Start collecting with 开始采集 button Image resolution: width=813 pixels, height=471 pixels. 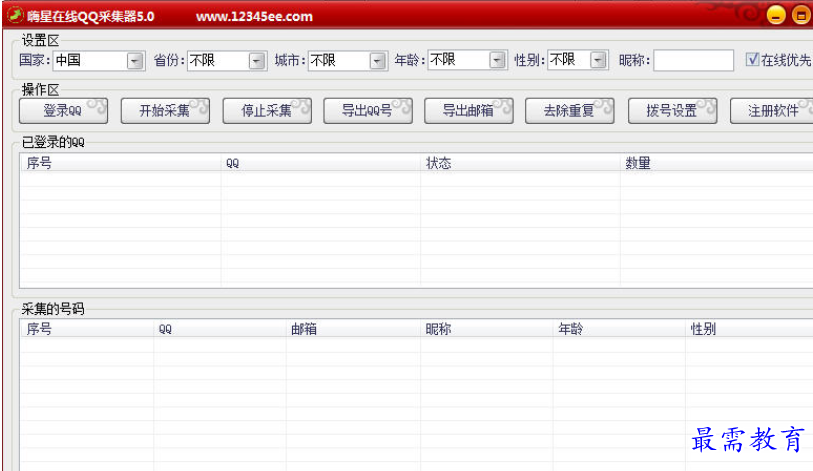pos(165,110)
